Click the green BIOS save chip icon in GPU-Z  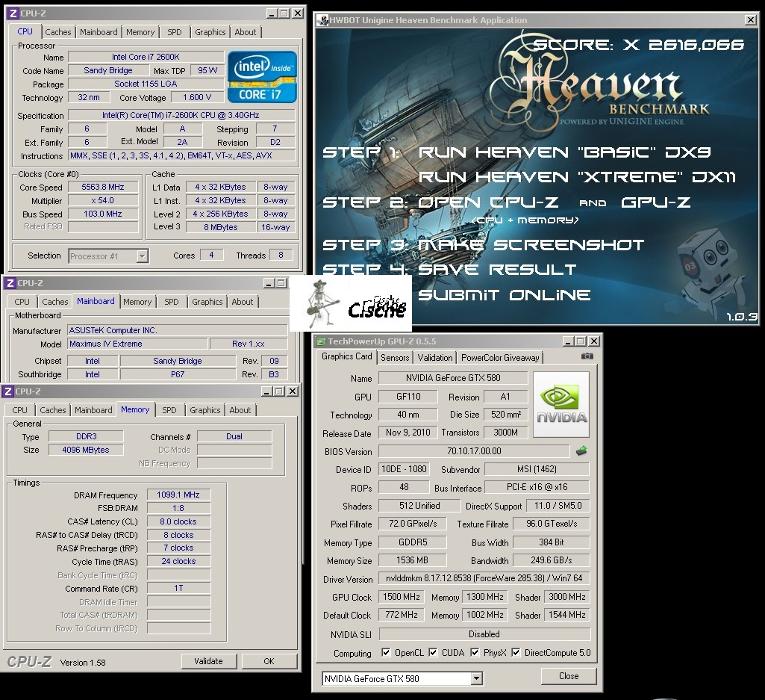(x=581, y=451)
